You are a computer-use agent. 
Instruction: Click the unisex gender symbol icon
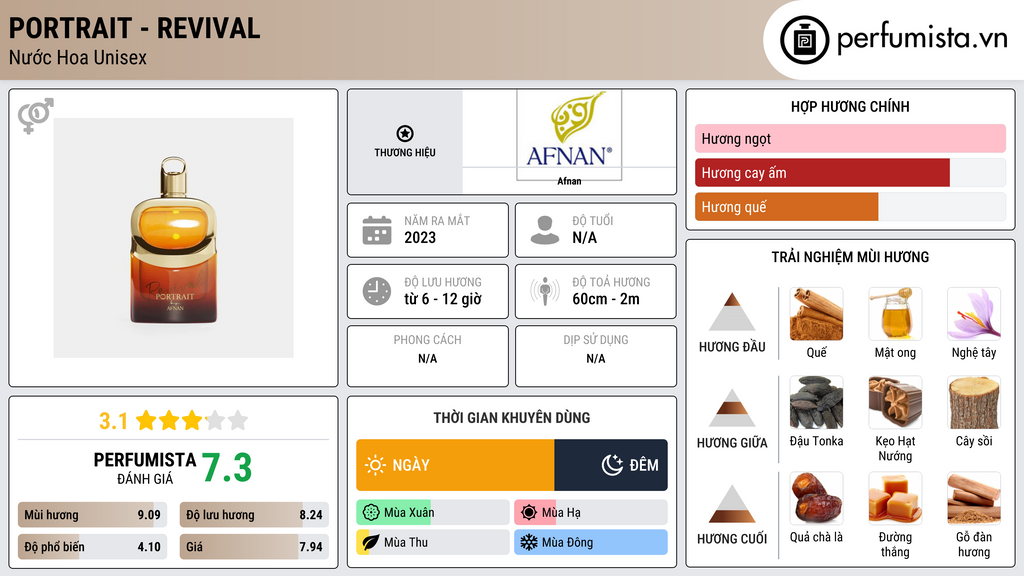point(35,116)
